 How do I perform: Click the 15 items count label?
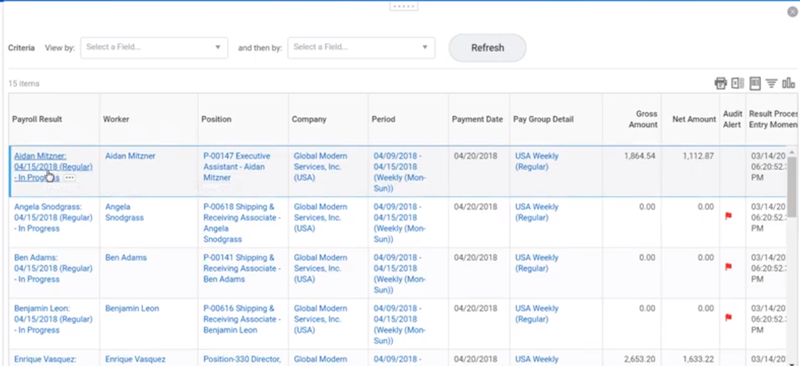[23, 83]
